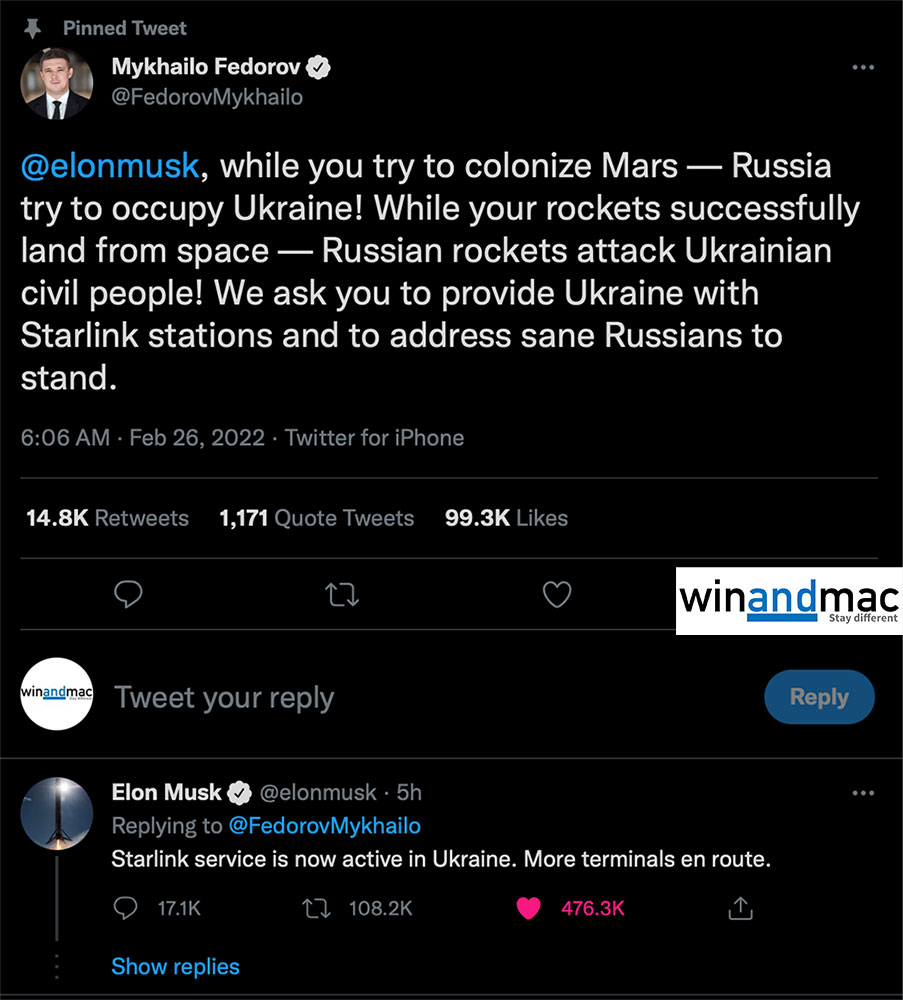This screenshot has height=1000, width=903.
Task: Open the more options menu on Fedorov's tweet
Action: click(x=862, y=68)
